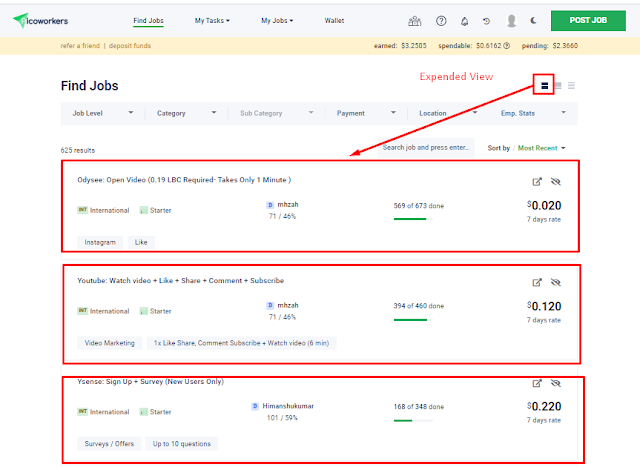Viewport: 640px width, 467px height.
Task: Expand the Payment filter
Action: coord(366,113)
